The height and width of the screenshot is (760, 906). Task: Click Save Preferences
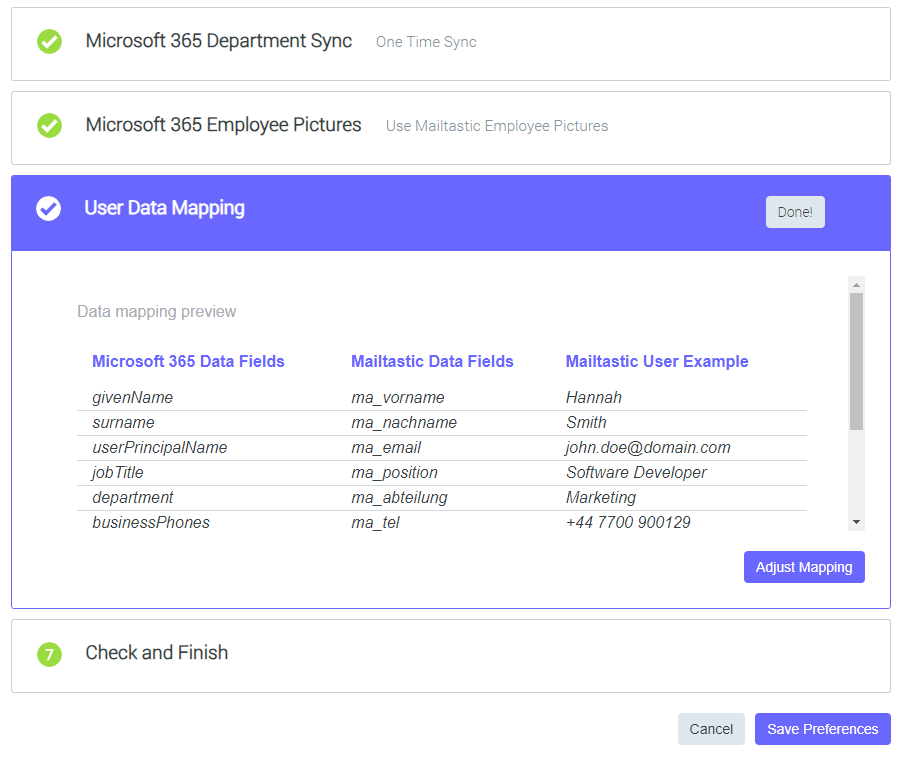822,729
